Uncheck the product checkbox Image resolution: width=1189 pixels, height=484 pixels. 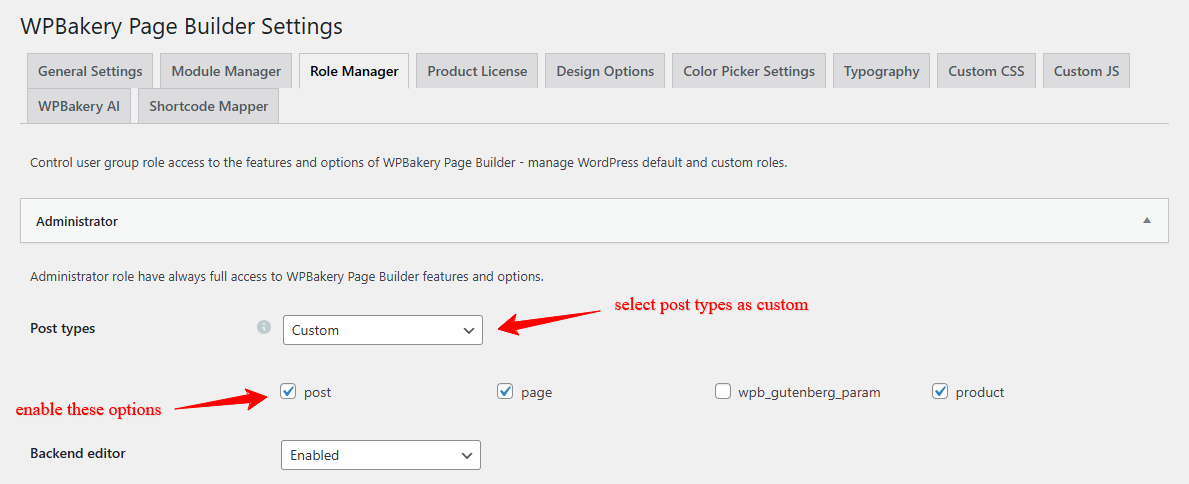(940, 392)
